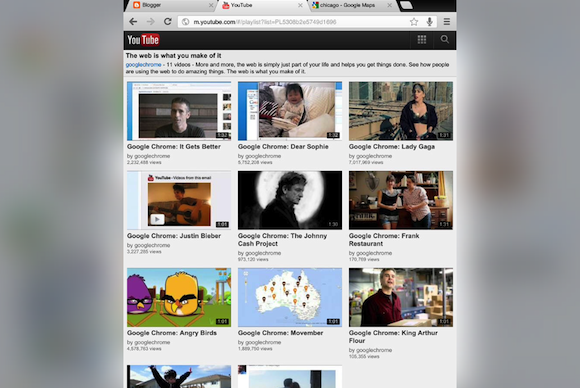Click 'by googlechrome' under King Arthur Flour

pyautogui.click(x=370, y=350)
